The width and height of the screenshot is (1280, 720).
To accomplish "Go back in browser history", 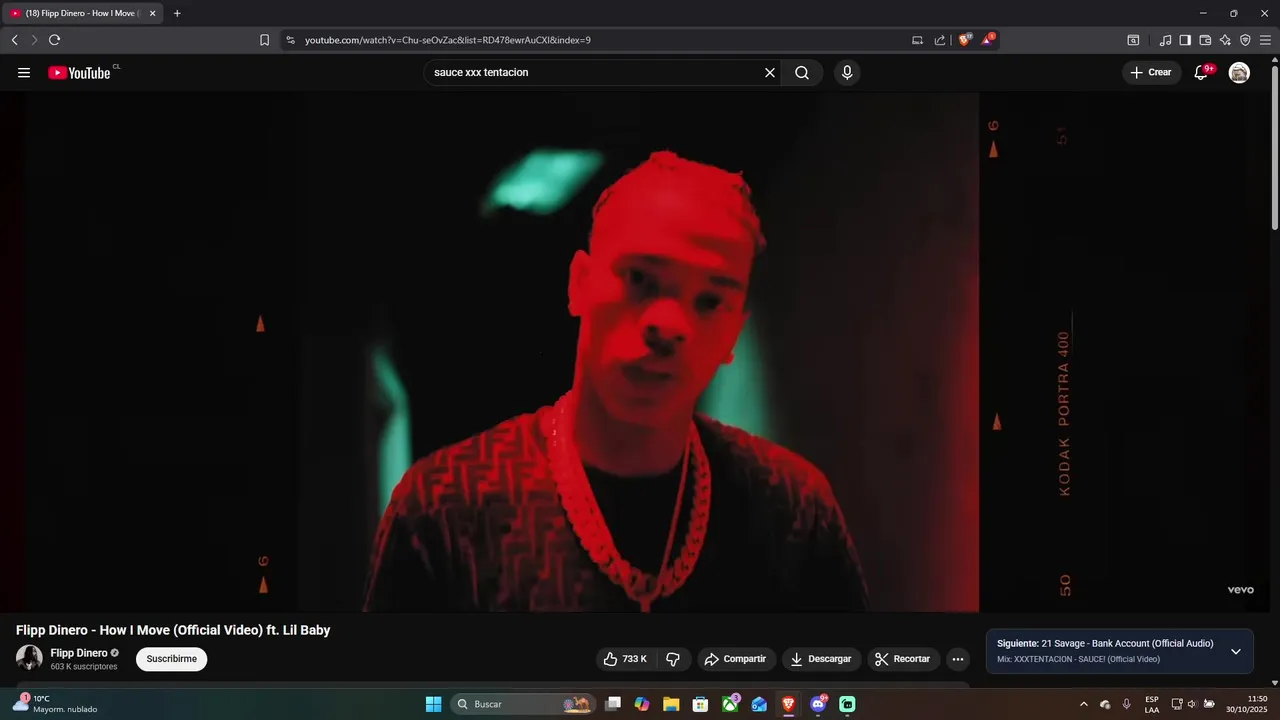I will pos(14,40).
